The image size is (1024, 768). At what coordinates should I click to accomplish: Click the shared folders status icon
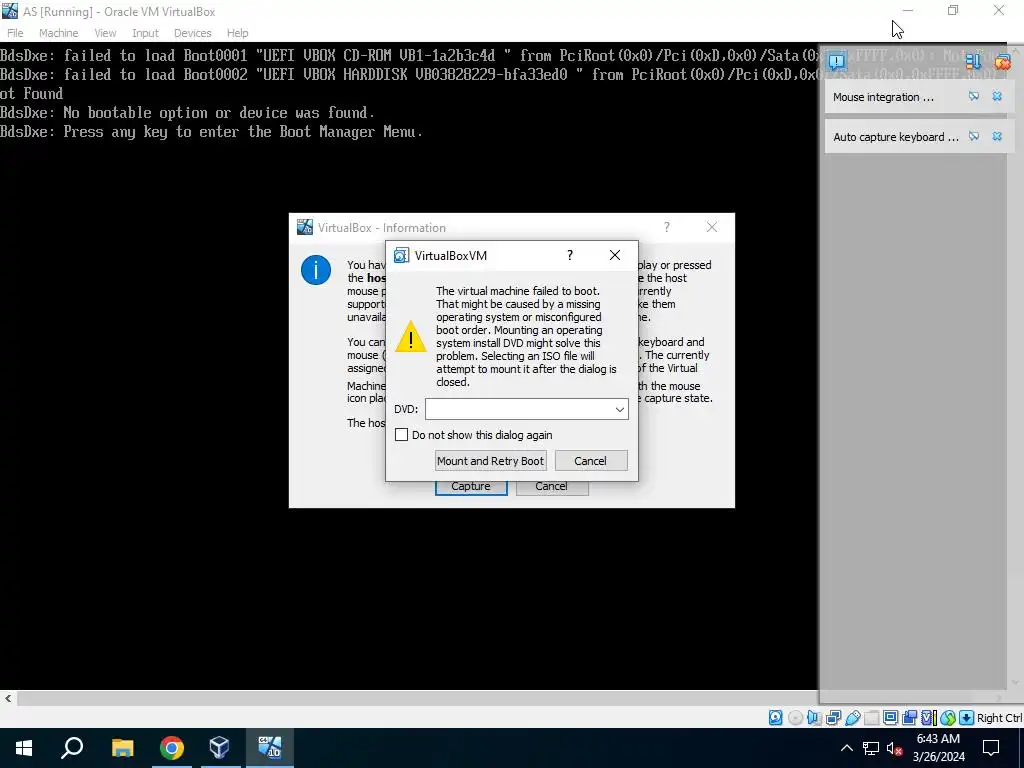click(871, 718)
